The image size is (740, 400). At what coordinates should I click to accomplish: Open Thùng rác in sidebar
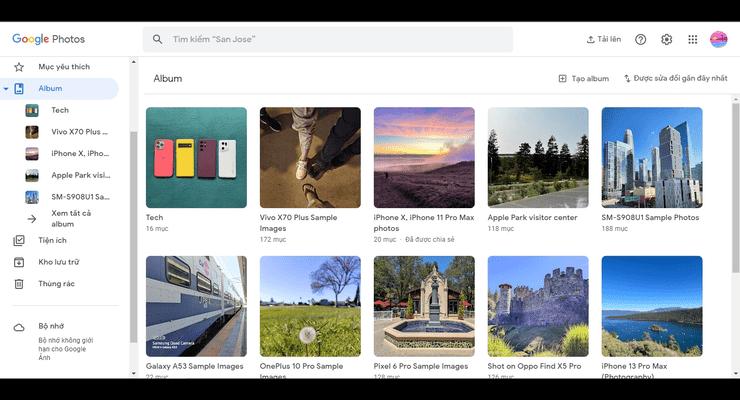click(x=56, y=283)
